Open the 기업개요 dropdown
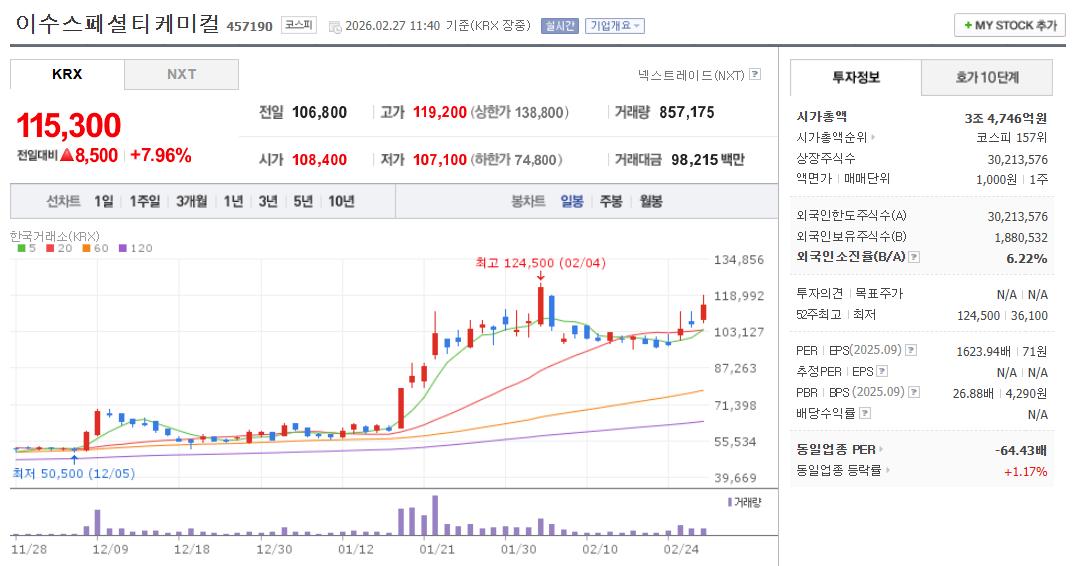Screen dimensions: 1078x566 (615, 26)
